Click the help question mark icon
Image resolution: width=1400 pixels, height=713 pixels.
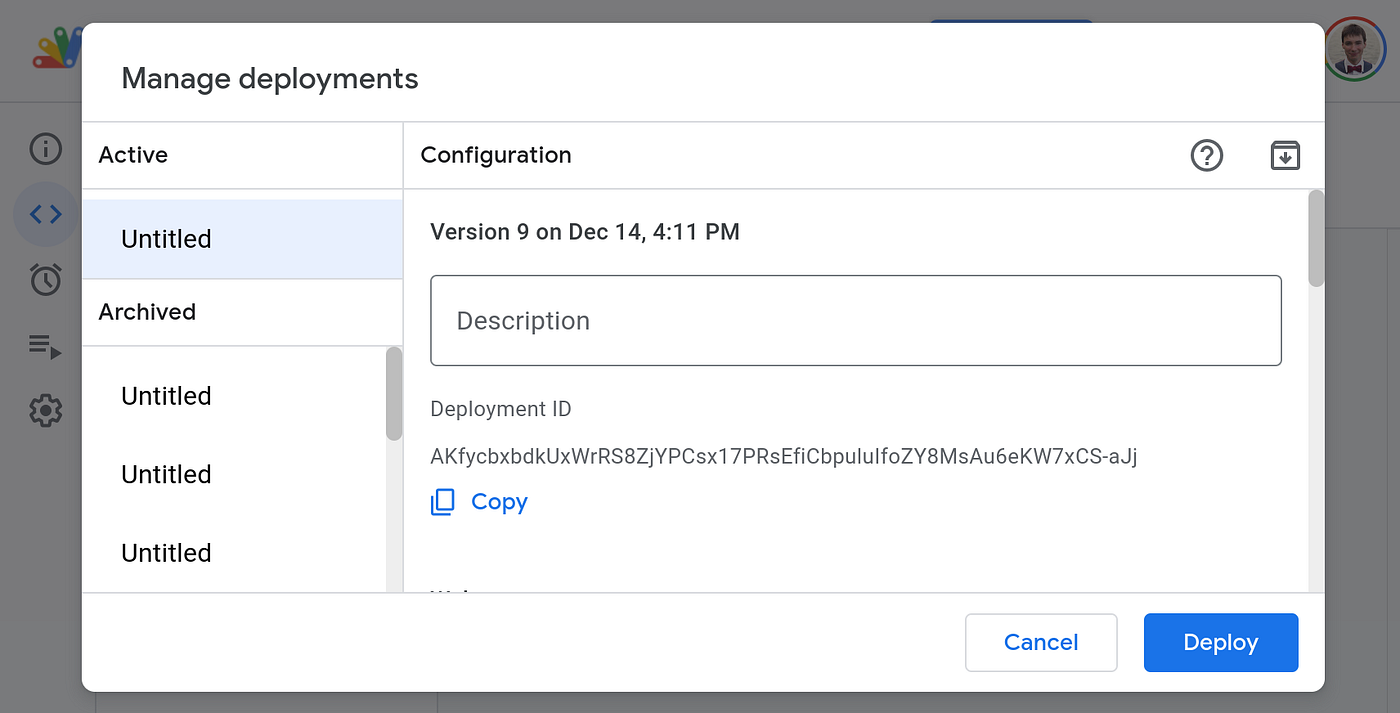[x=1207, y=156]
